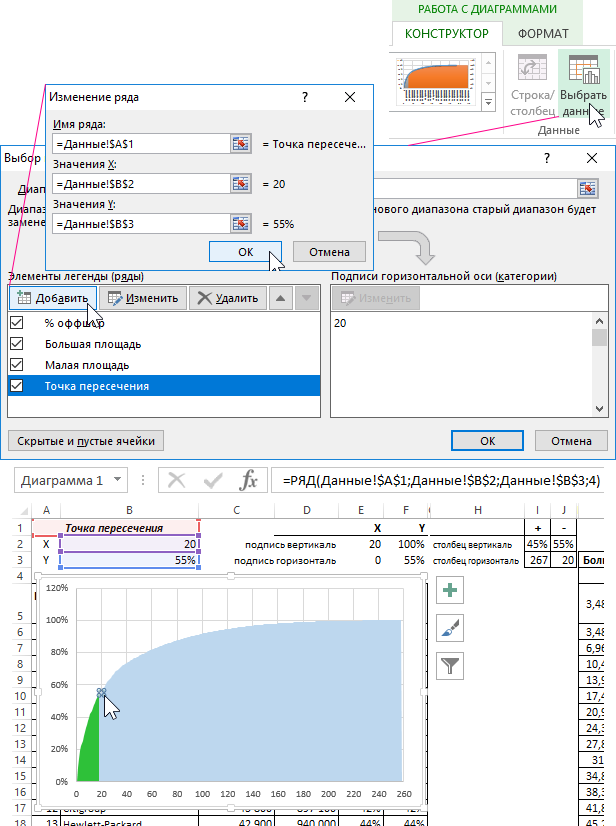Move series up with triangle arrow
616x826 pixels.
point(282,297)
